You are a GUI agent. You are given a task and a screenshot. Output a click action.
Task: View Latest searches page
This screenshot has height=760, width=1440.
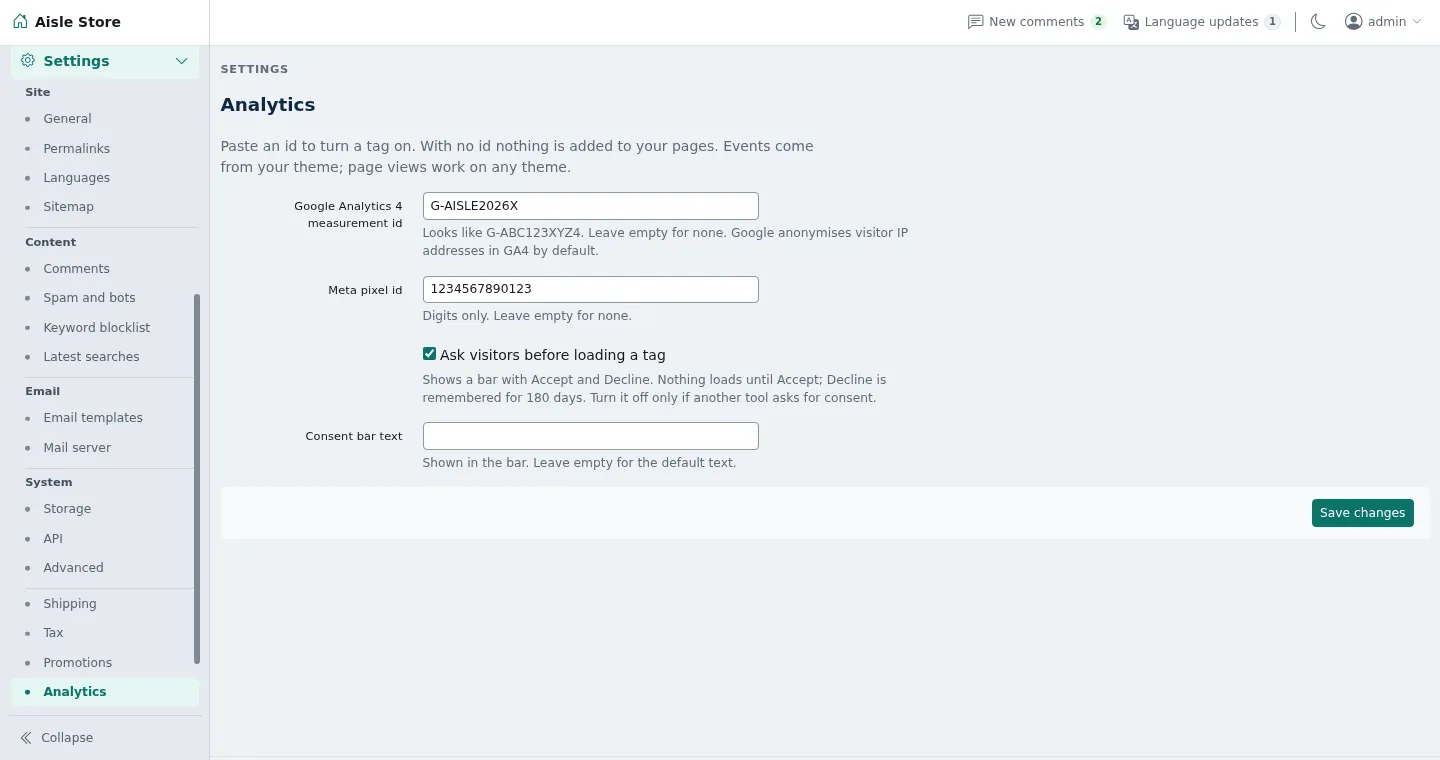(x=91, y=357)
